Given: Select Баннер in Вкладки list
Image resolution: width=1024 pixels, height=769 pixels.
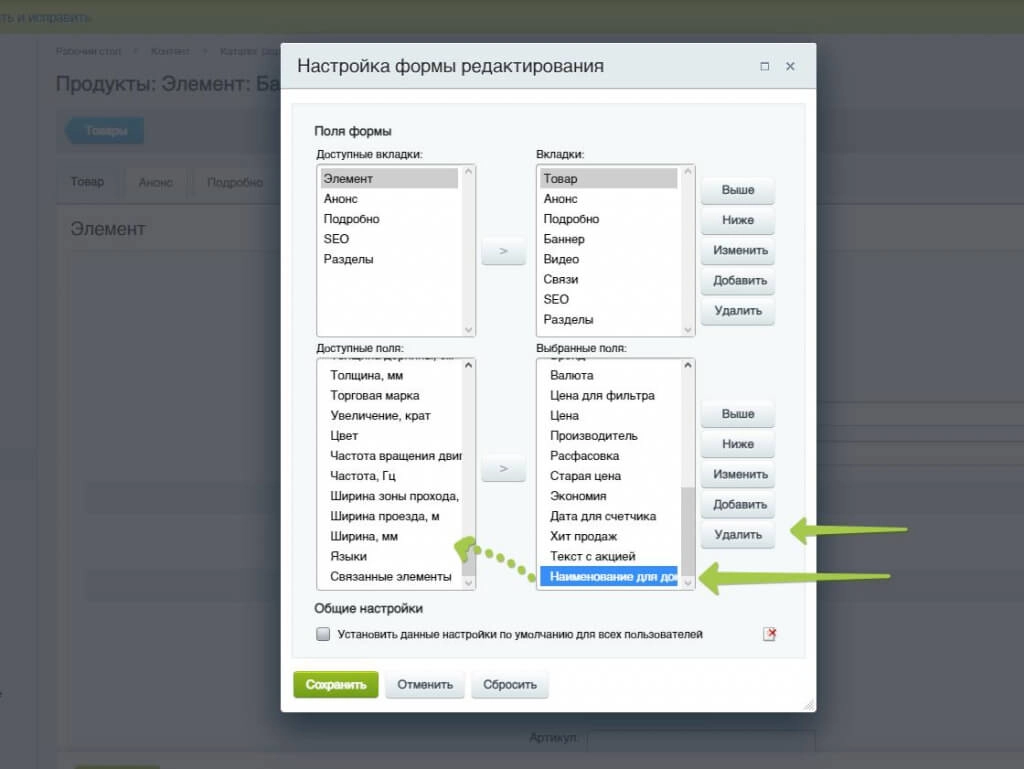Looking at the screenshot, I should 609,239.
